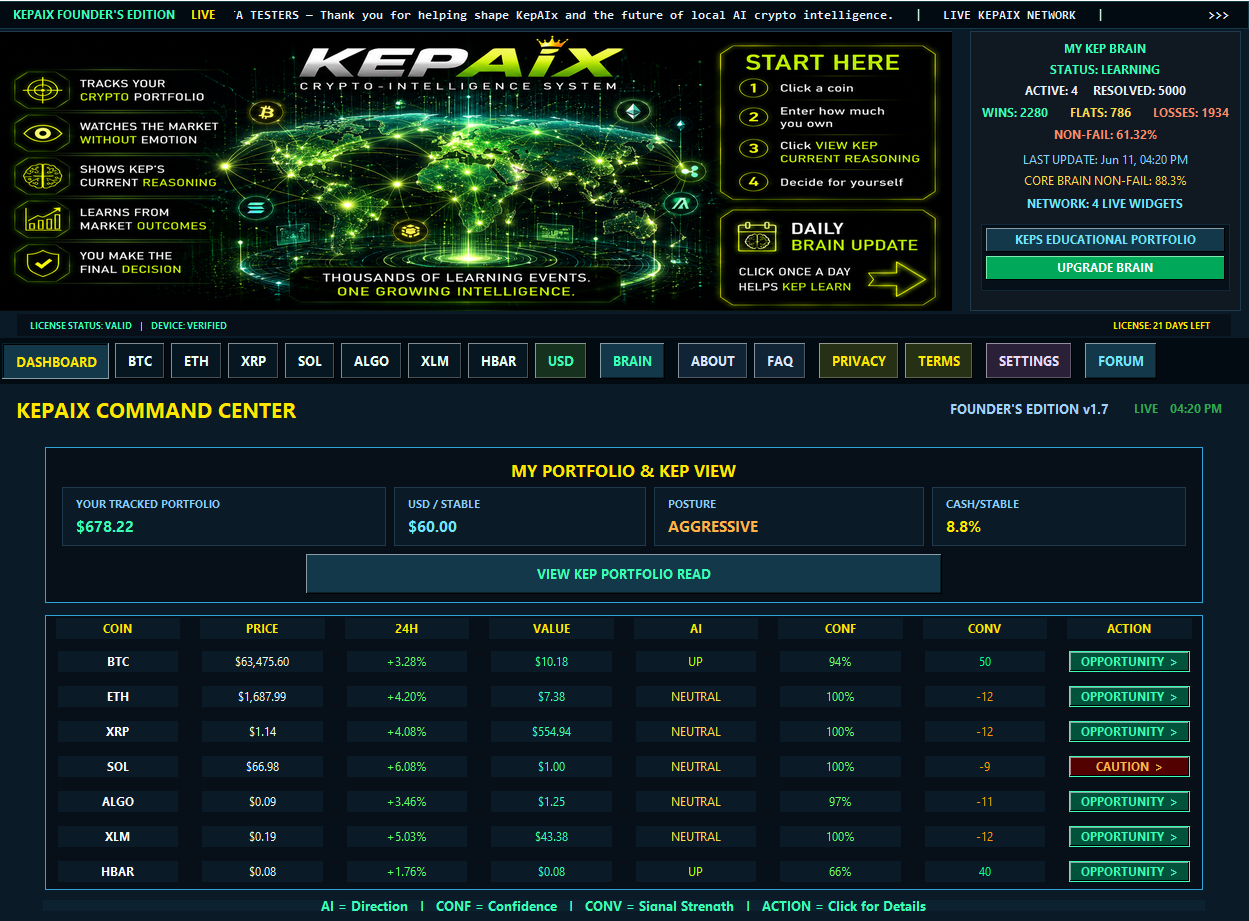Screen dimensions: 1249x921
Task: Click OPPORTUNITY button in ALGO row
Action: click(1129, 802)
